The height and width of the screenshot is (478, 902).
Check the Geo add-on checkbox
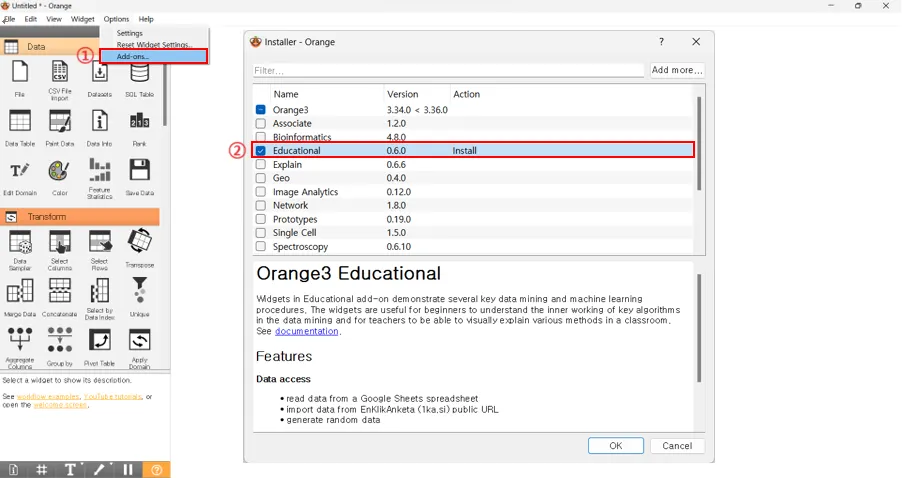click(261, 178)
